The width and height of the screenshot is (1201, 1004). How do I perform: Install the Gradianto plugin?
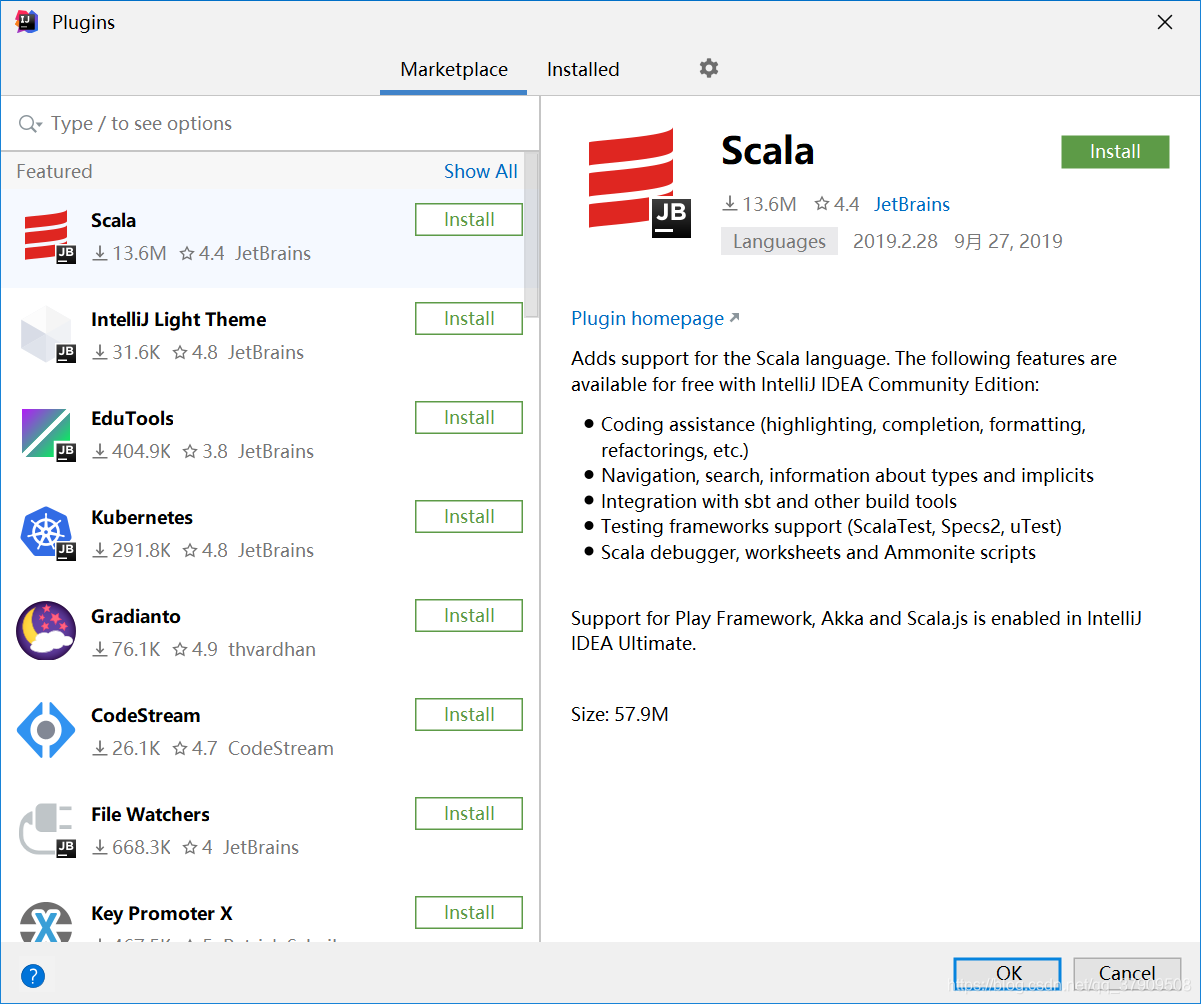(469, 615)
